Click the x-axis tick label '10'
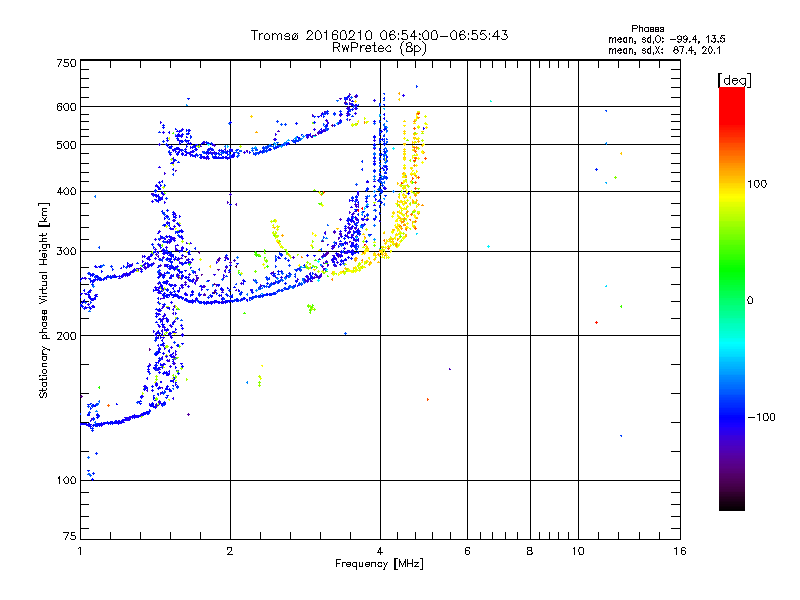Screen dimensions: 800x600 (x=578, y=551)
